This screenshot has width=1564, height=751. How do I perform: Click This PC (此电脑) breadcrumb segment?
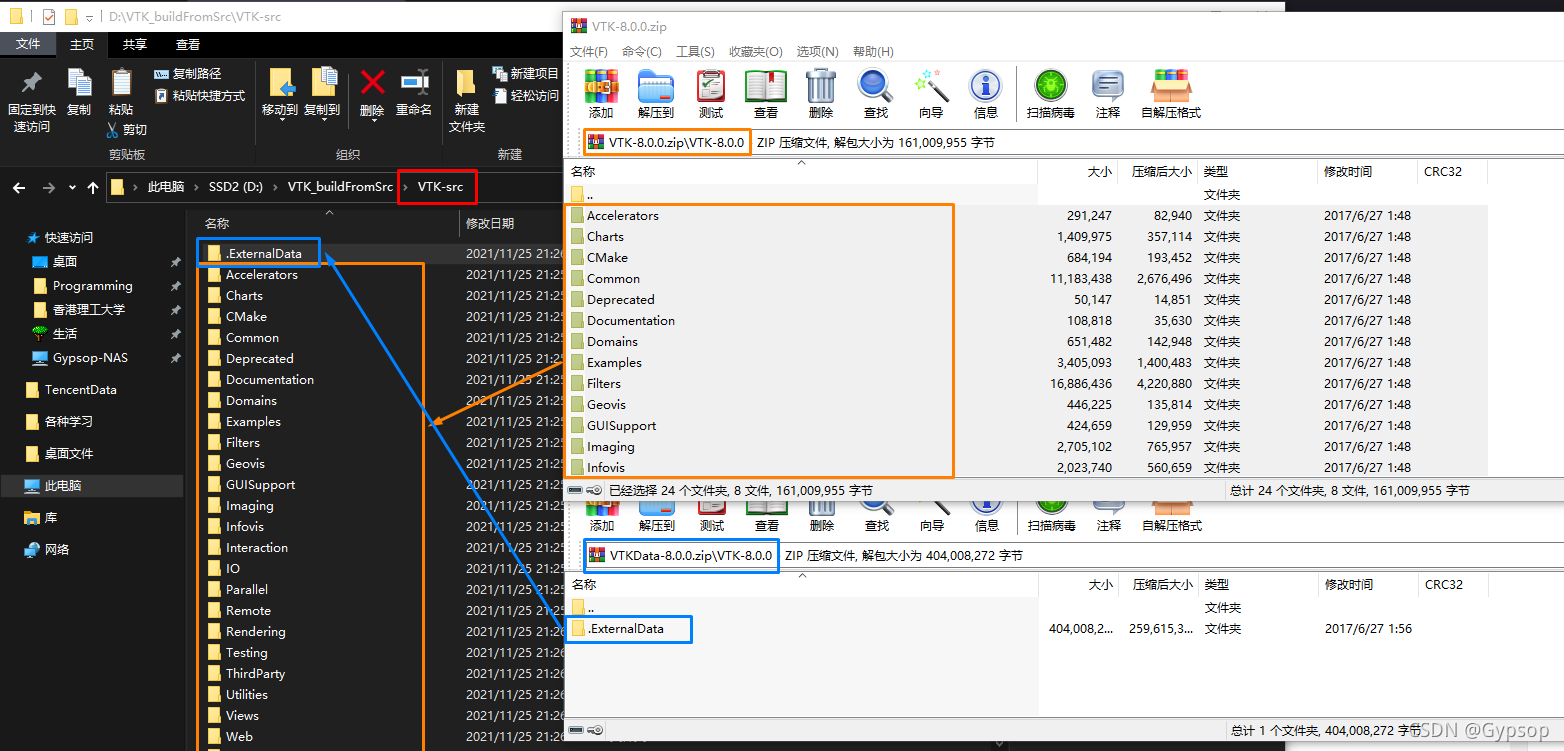point(166,187)
